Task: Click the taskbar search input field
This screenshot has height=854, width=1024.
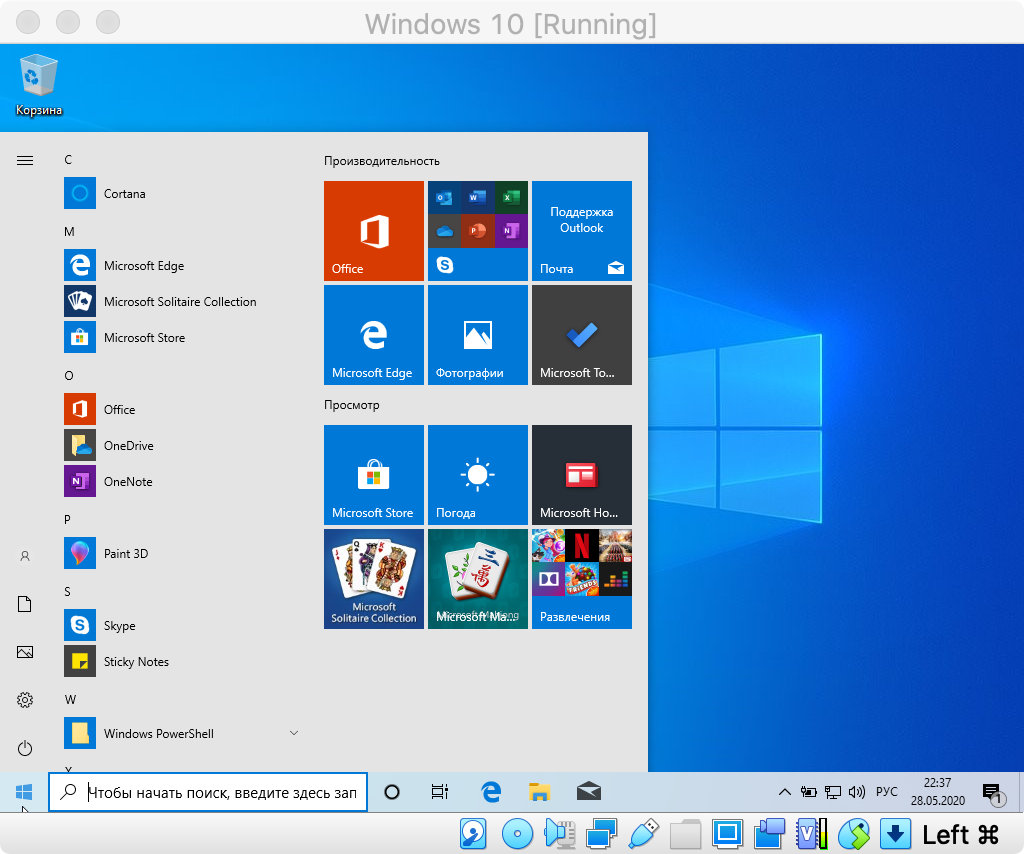Action: pyautogui.click(x=220, y=792)
